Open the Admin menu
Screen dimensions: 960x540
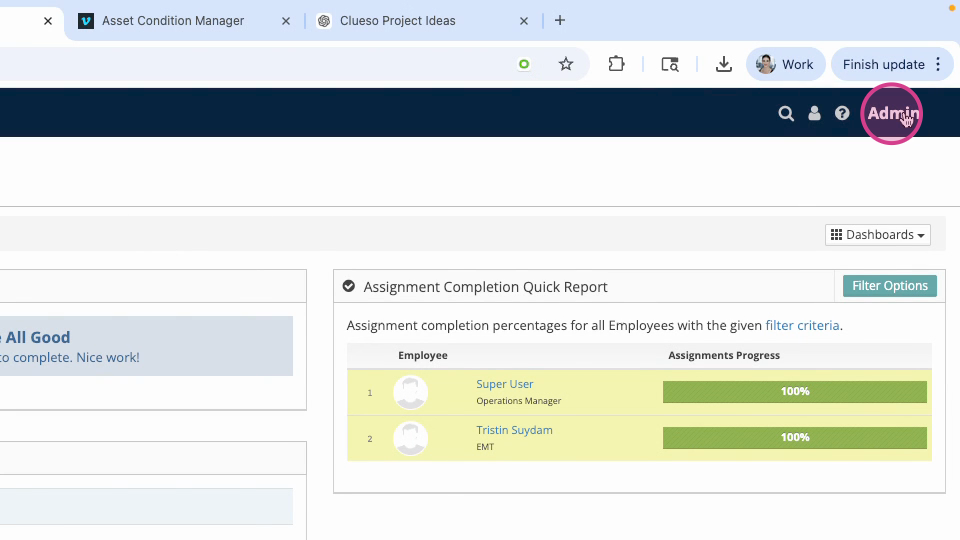coord(893,113)
